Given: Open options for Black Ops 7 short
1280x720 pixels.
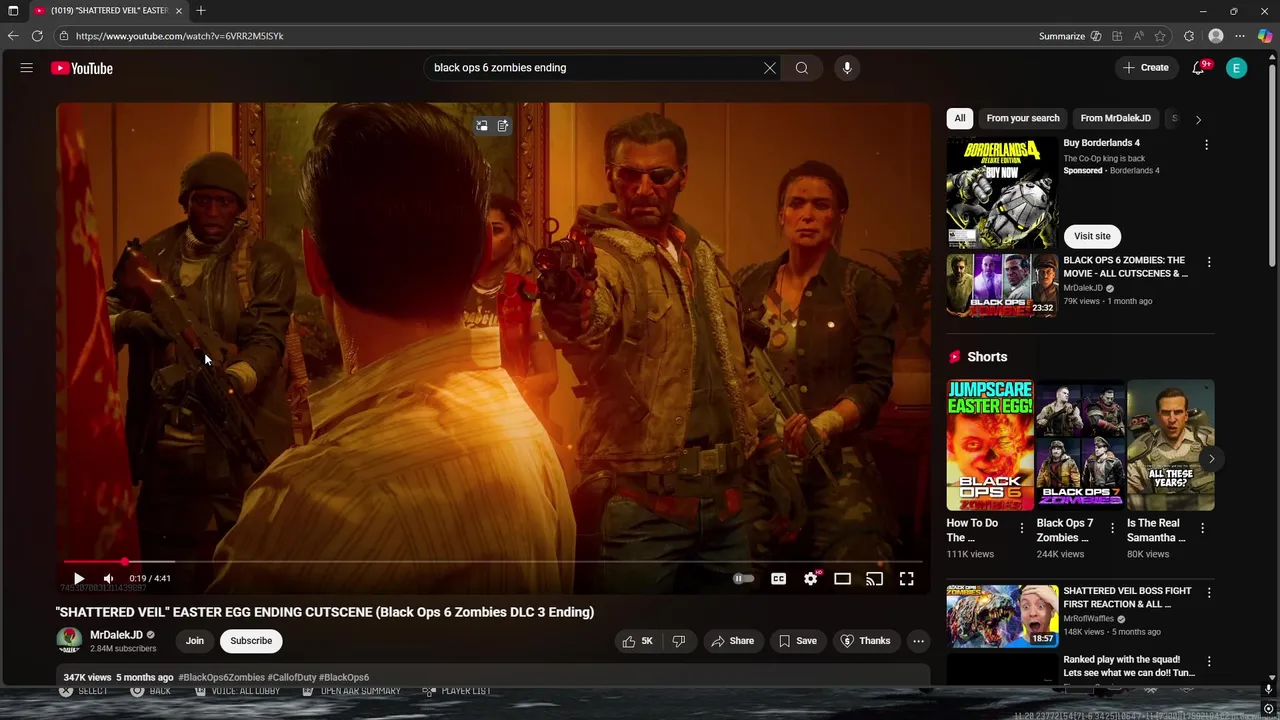Looking at the screenshot, I should 1112,528.
